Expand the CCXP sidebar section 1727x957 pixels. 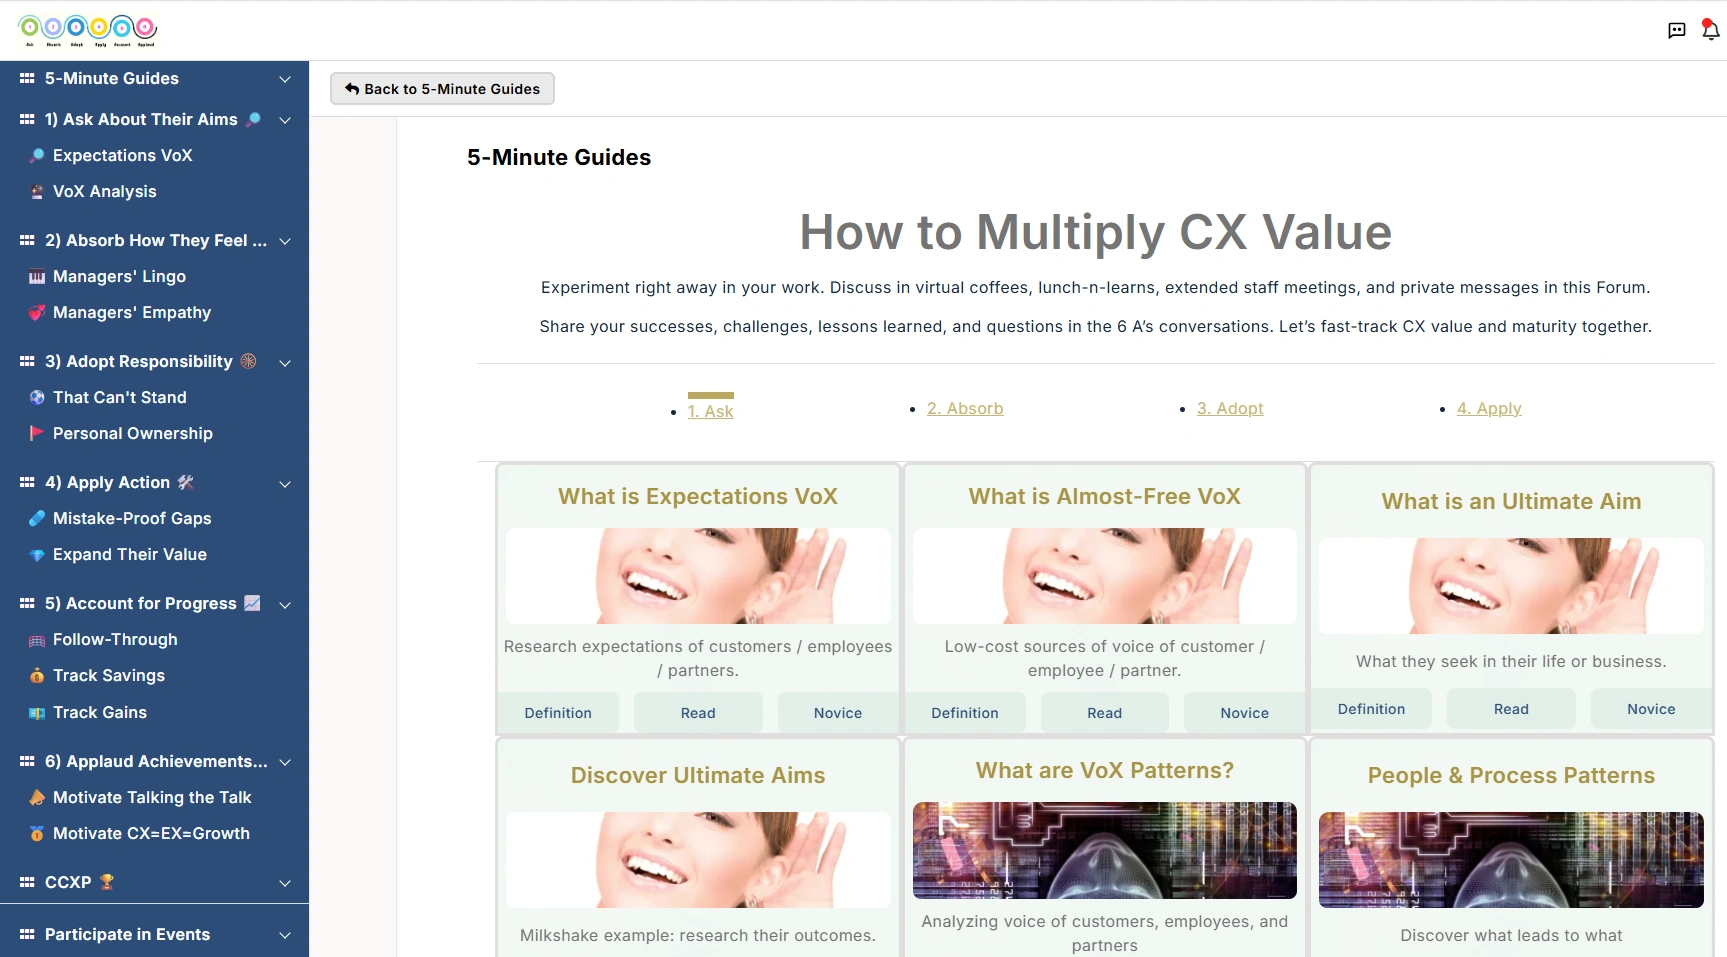click(285, 883)
